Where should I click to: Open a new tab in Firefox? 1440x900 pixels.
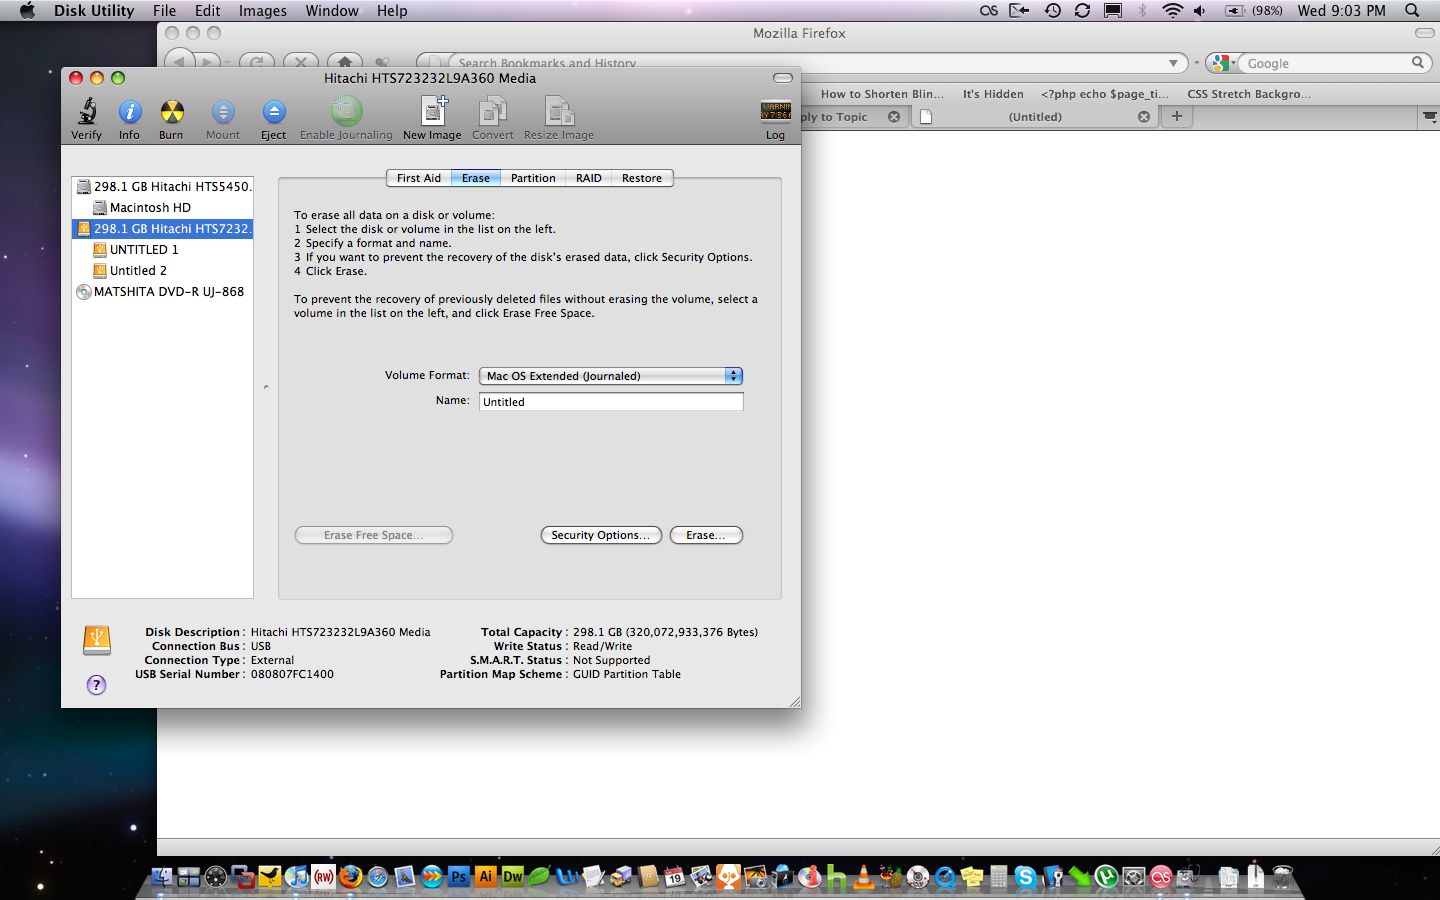(x=1177, y=116)
